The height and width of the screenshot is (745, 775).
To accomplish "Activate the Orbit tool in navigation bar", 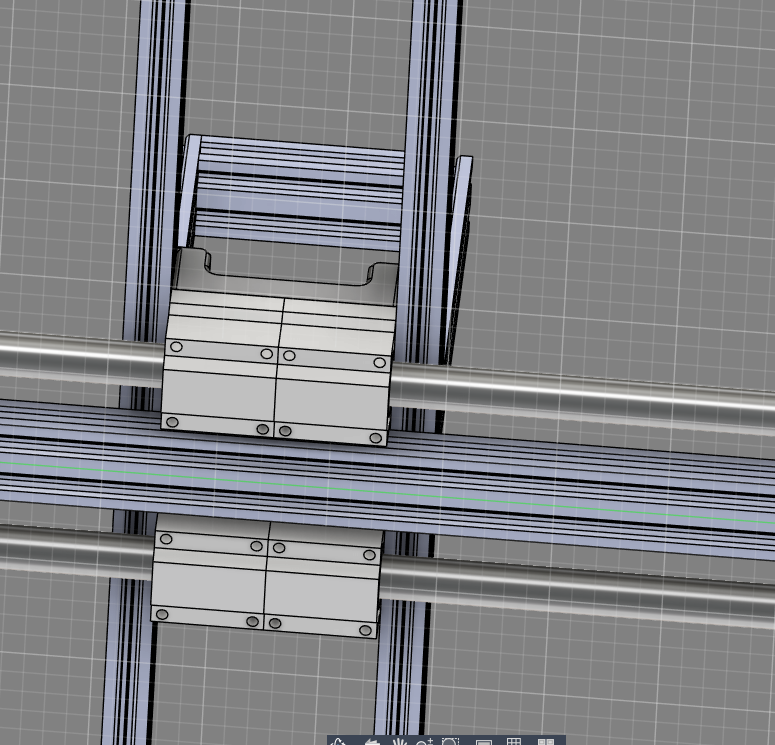I will coord(340,742).
